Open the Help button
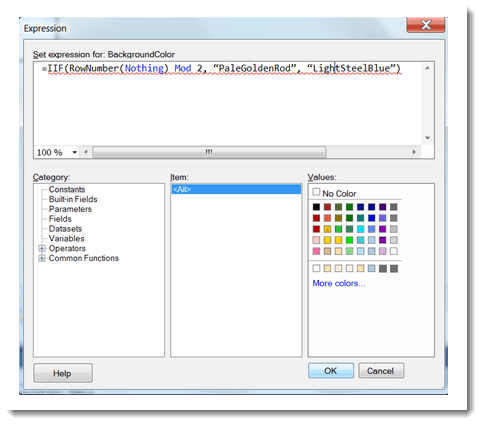The width and height of the screenshot is (482, 425). click(63, 373)
